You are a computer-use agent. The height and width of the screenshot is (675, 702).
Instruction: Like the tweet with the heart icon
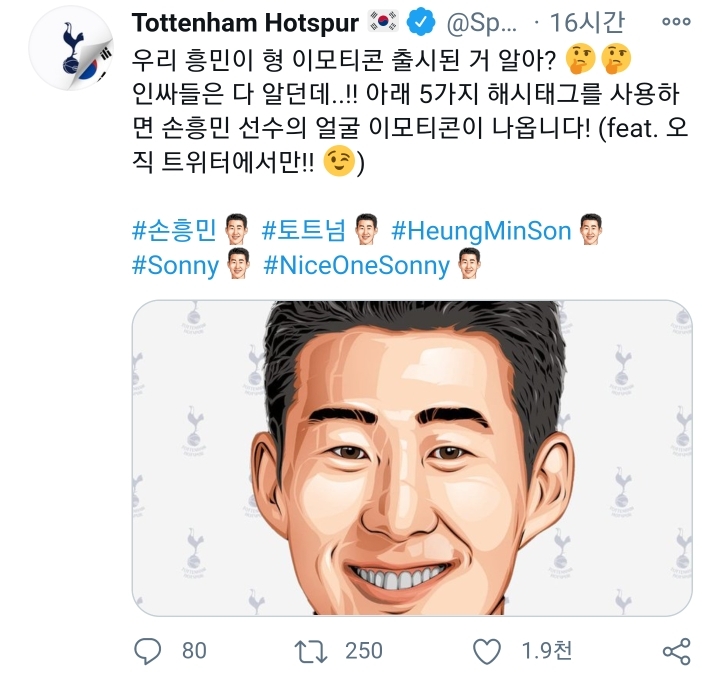click(x=487, y=651)
